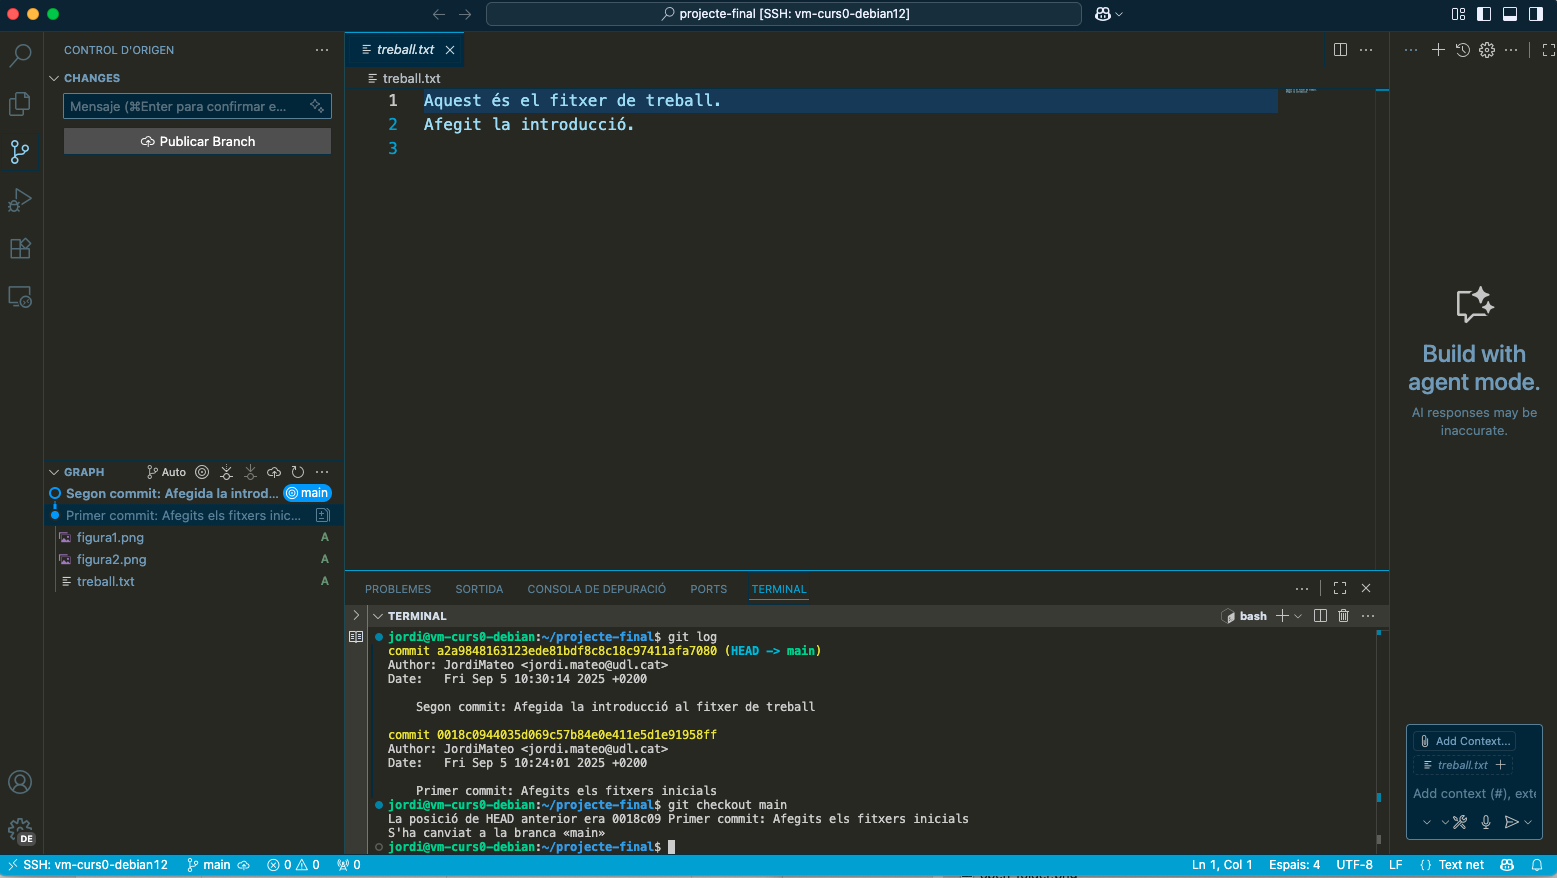Image resolution: width=1557 pixels, height=878 pixels.
Task: Refresh the commit Graph
Action: coord(298,472)
